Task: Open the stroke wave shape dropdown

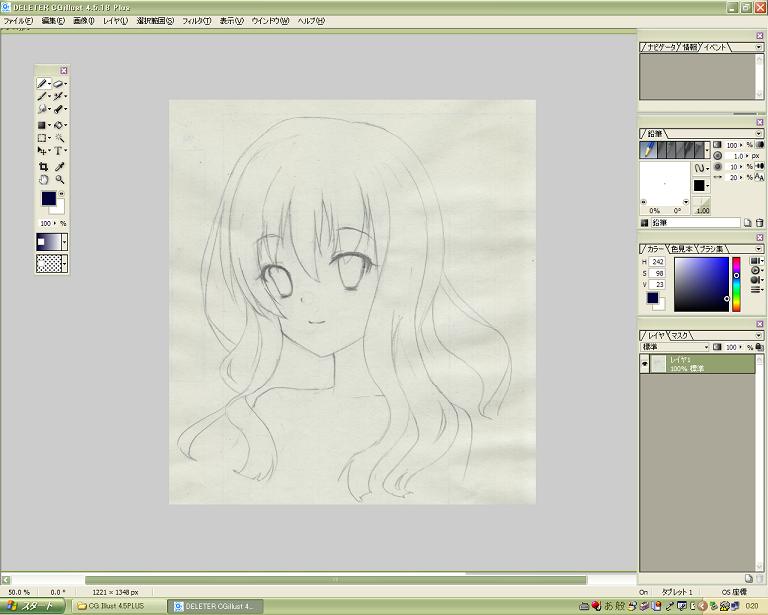Action: pyautogui.click(x=701, y=168)
